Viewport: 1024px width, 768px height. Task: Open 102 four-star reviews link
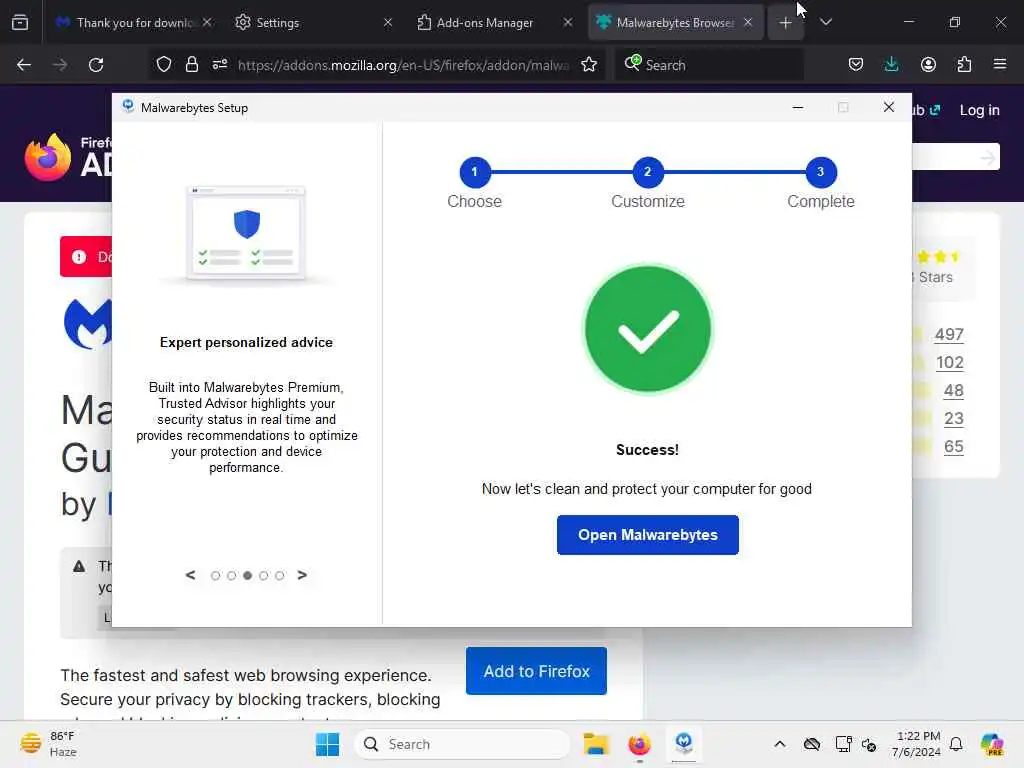[950, 362]
